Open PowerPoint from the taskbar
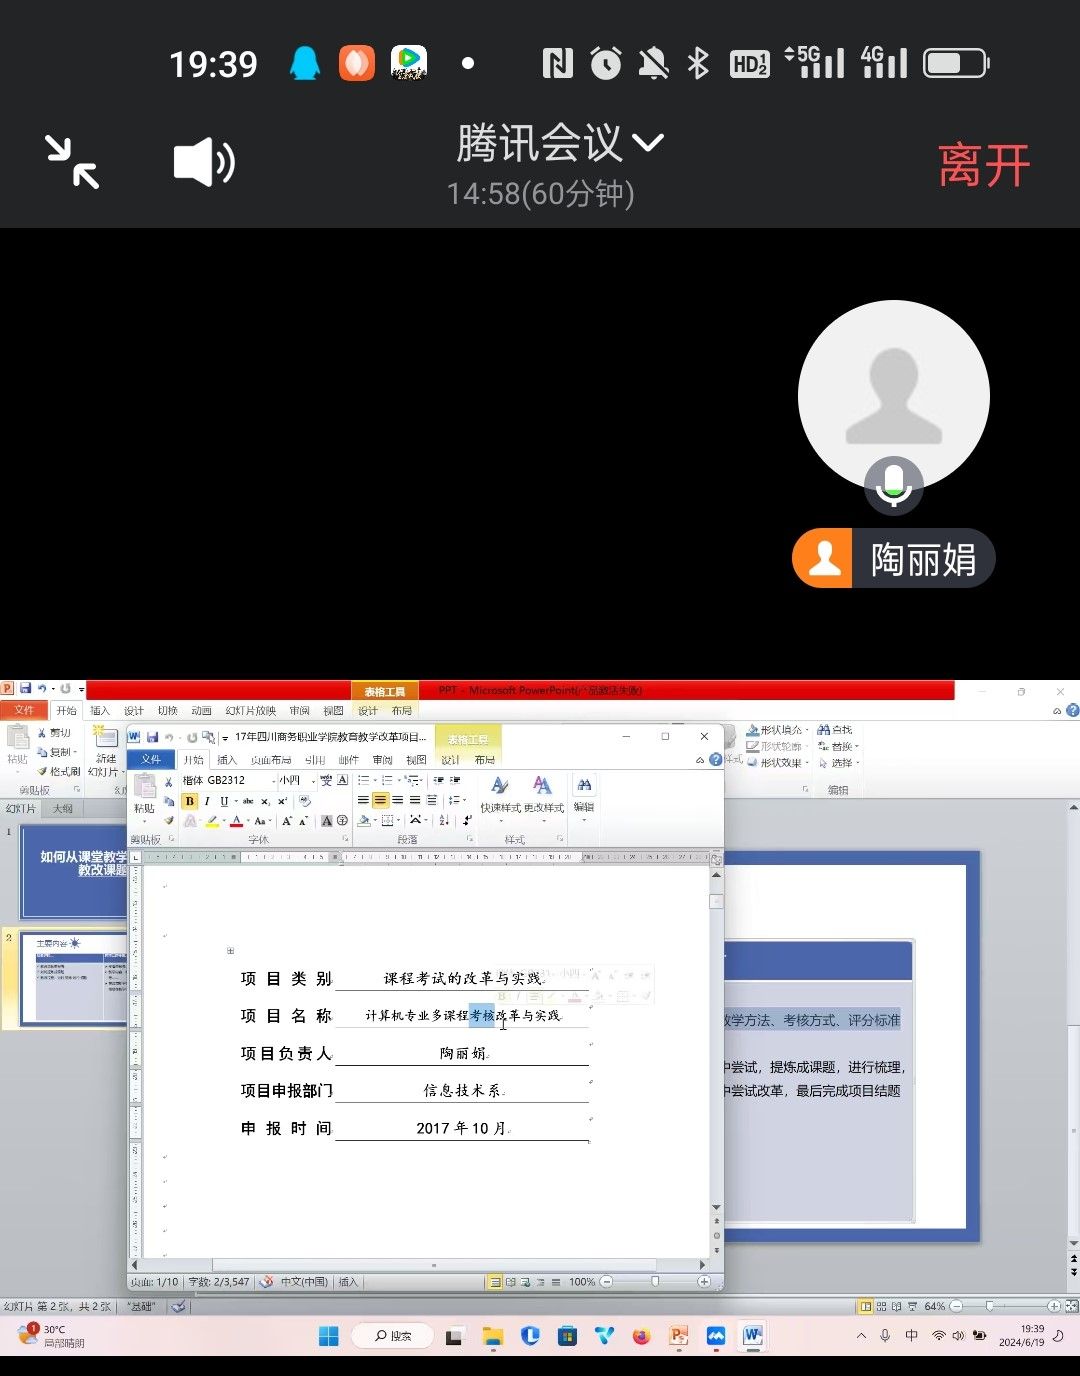The height and width of the screenshot is (1376, 1080). pos(679,1336)
